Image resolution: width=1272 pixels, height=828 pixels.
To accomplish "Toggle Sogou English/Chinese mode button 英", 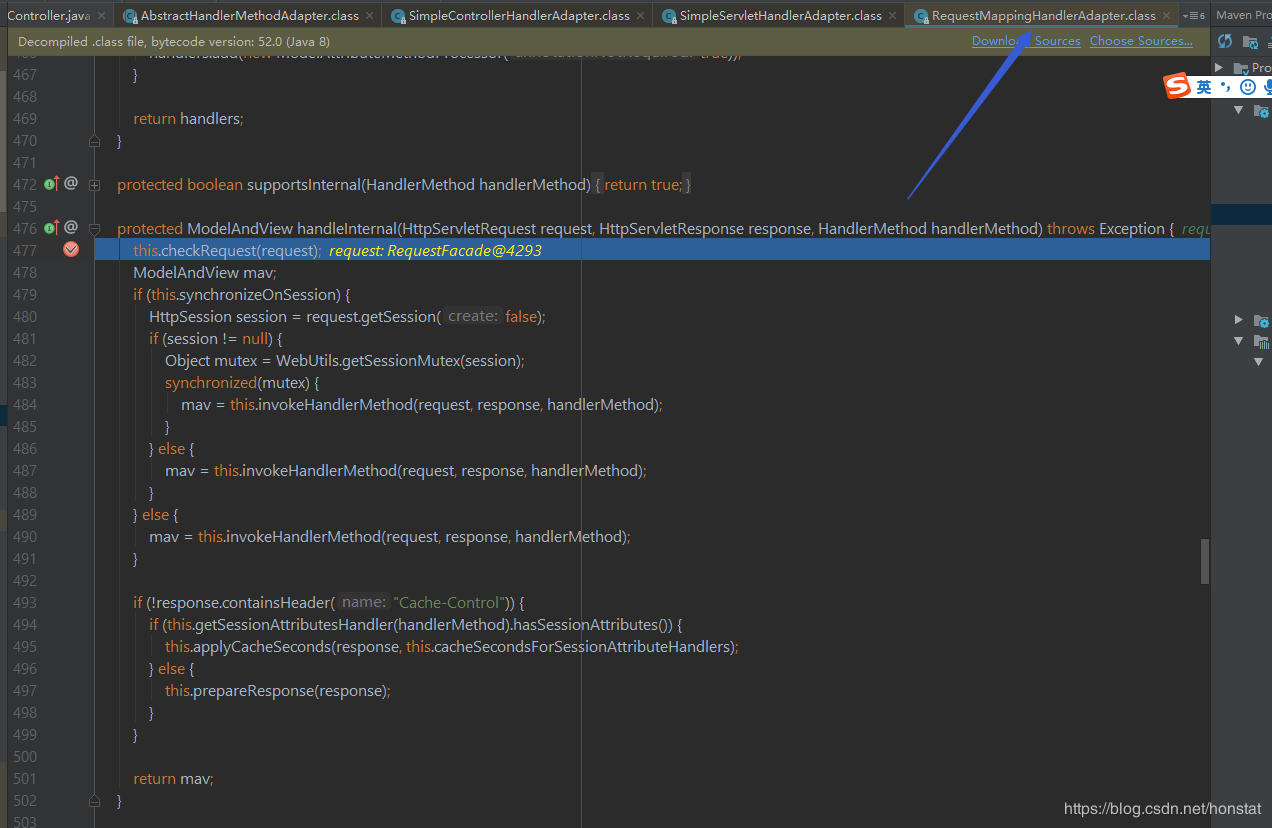I will (x=1204, y=87).
